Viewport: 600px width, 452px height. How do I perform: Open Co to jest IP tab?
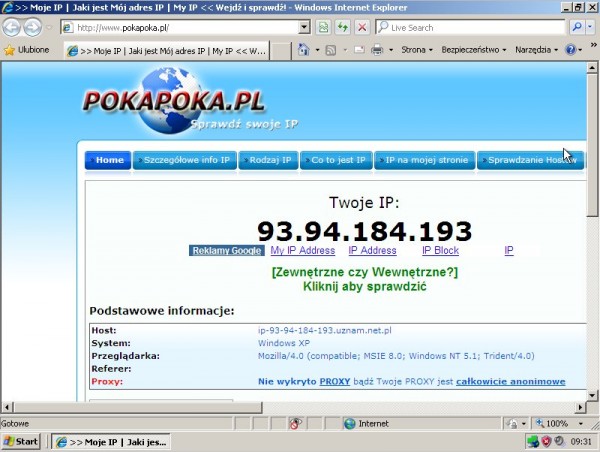pos(336,160)
